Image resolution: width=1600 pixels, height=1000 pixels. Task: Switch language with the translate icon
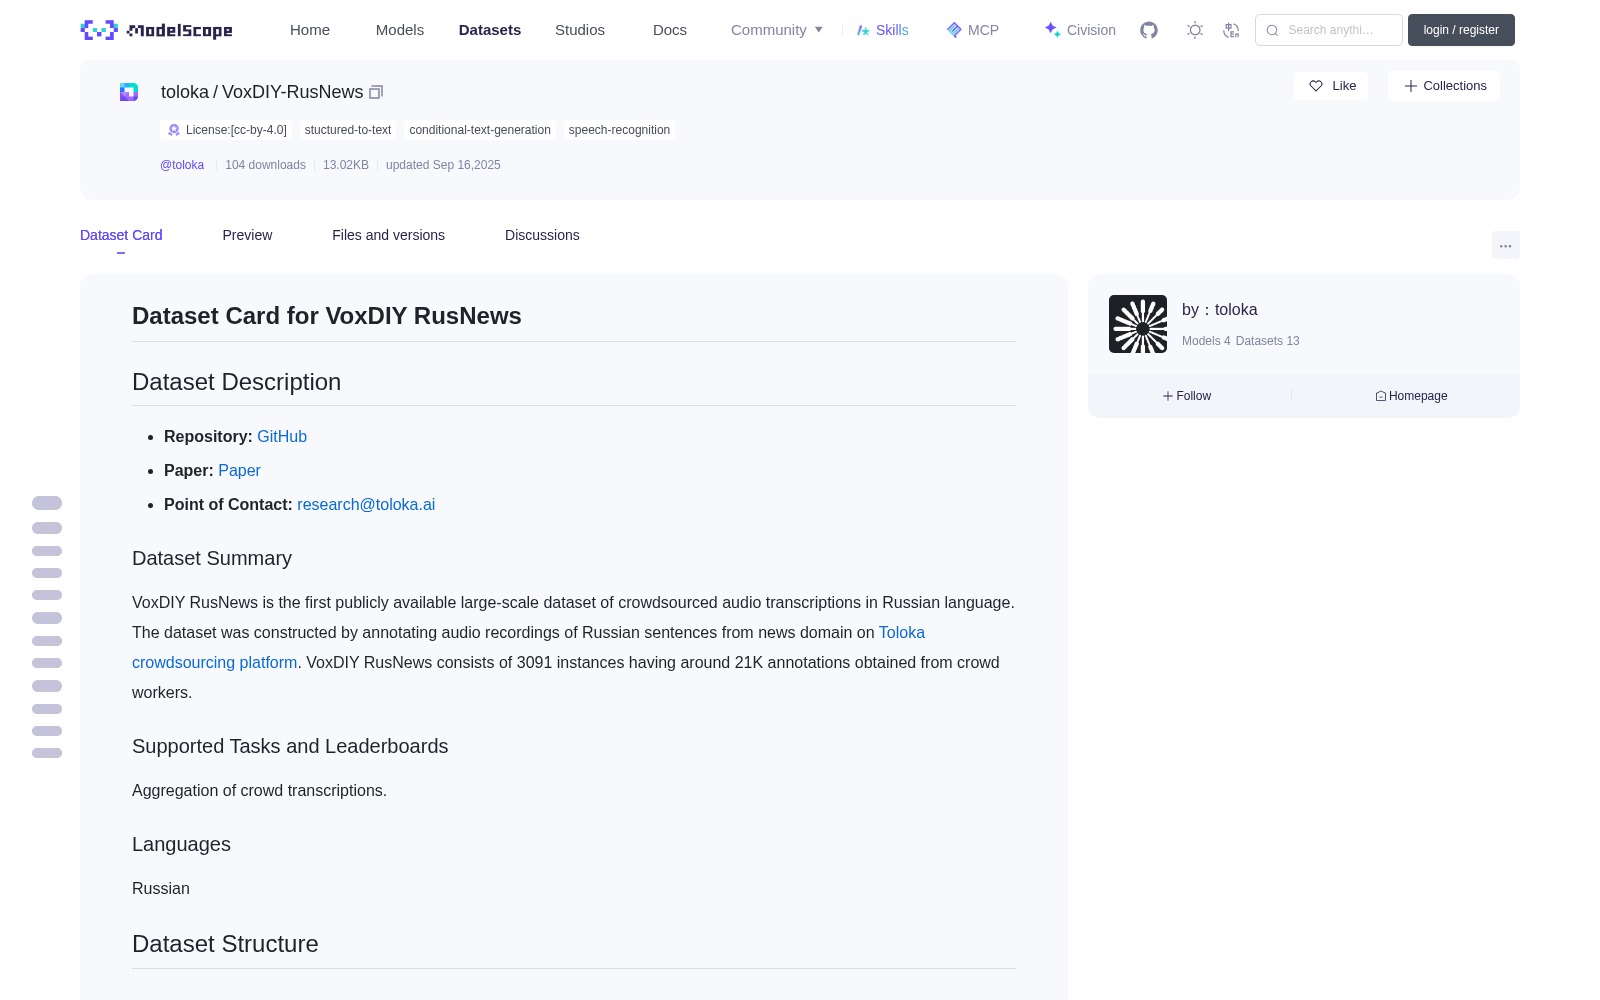click(x=1231, y=30)
